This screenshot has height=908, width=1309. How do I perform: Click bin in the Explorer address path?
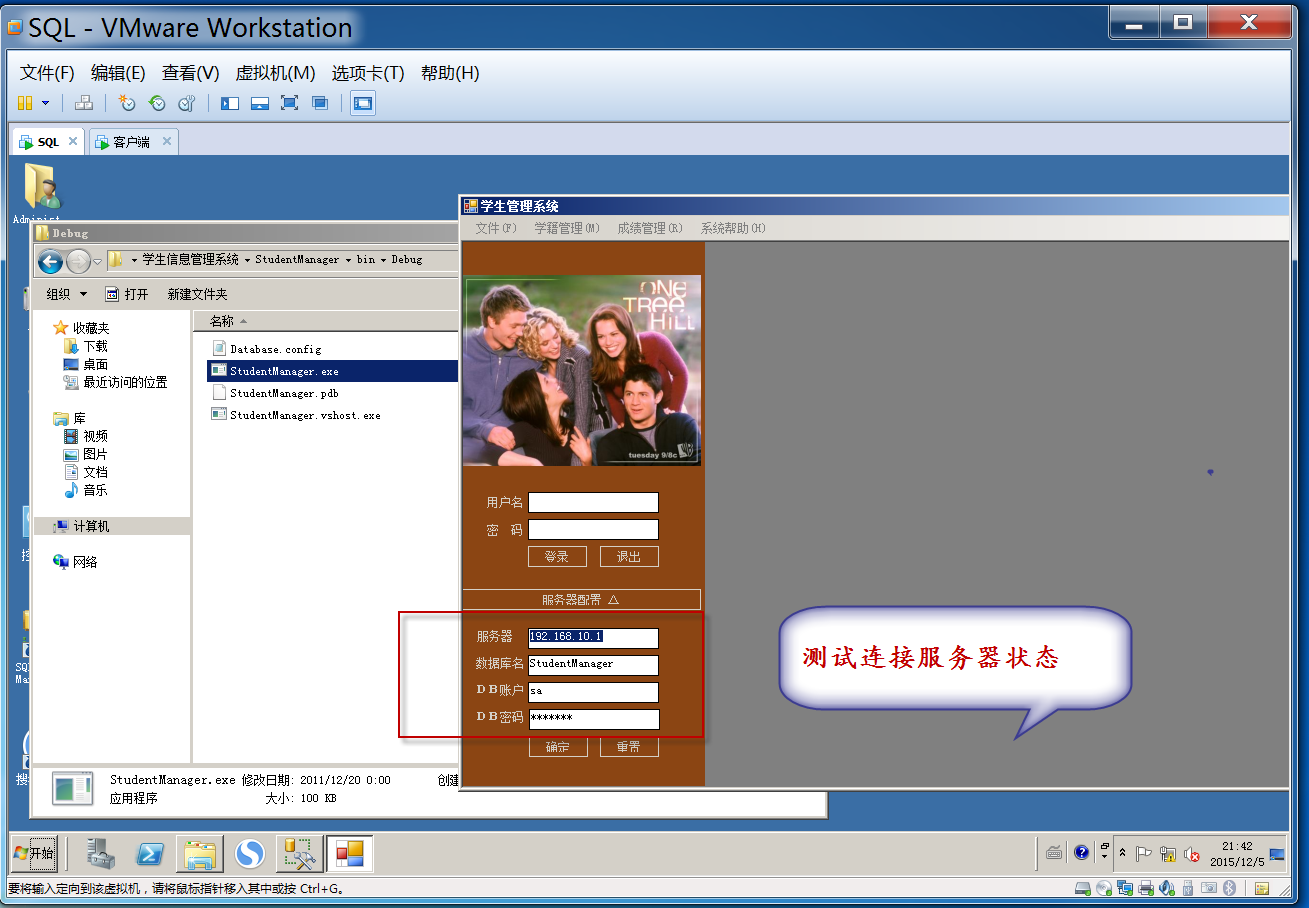pos(366,259)
